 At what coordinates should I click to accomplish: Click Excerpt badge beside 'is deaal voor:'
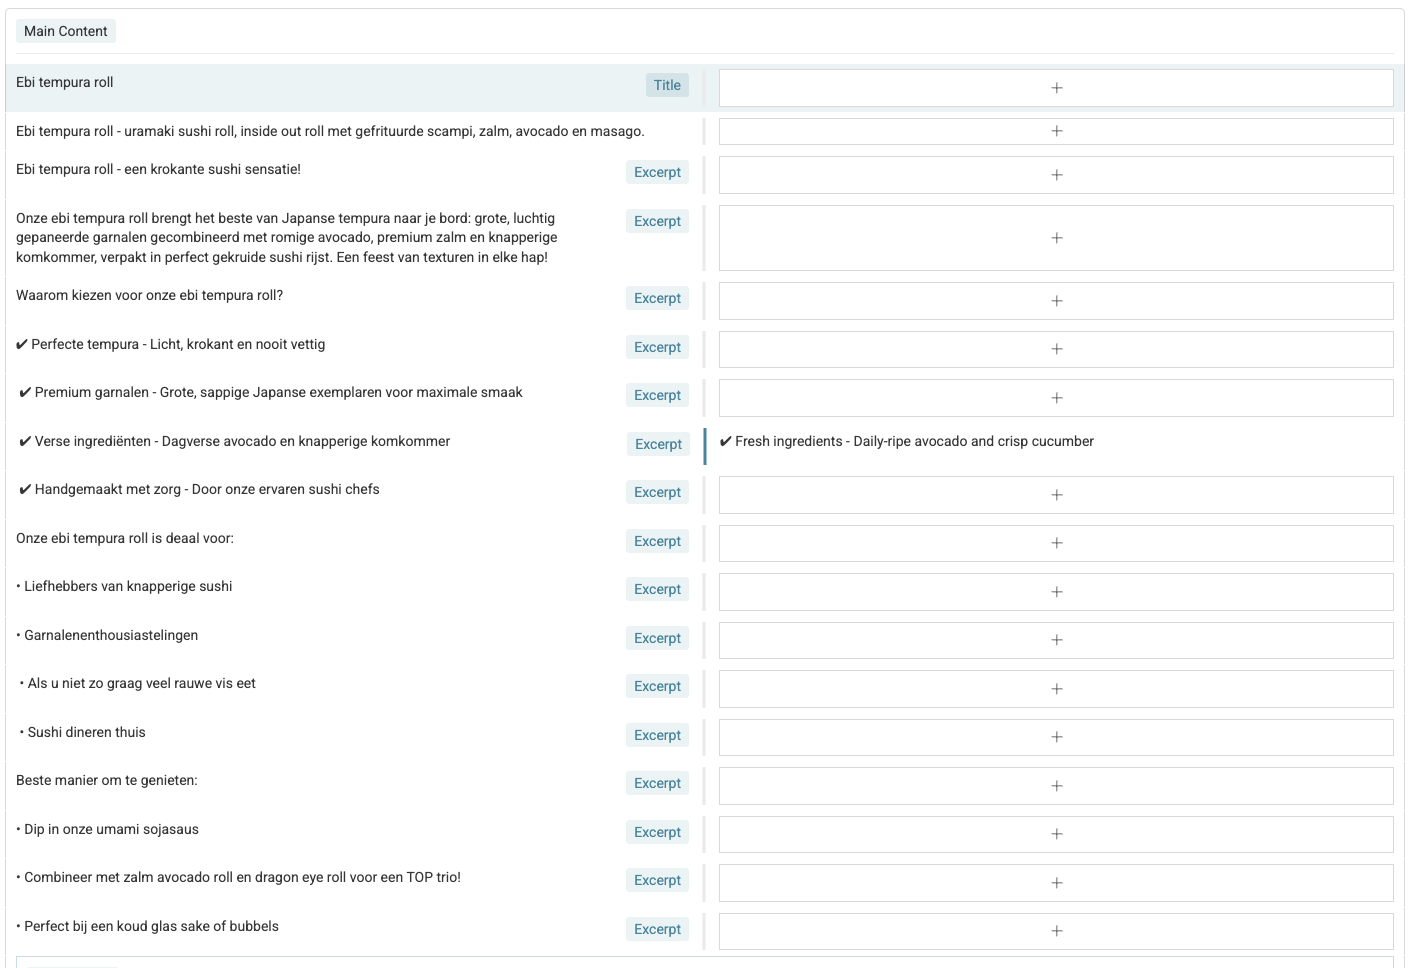pyautogui.click(x=657, y=541)
